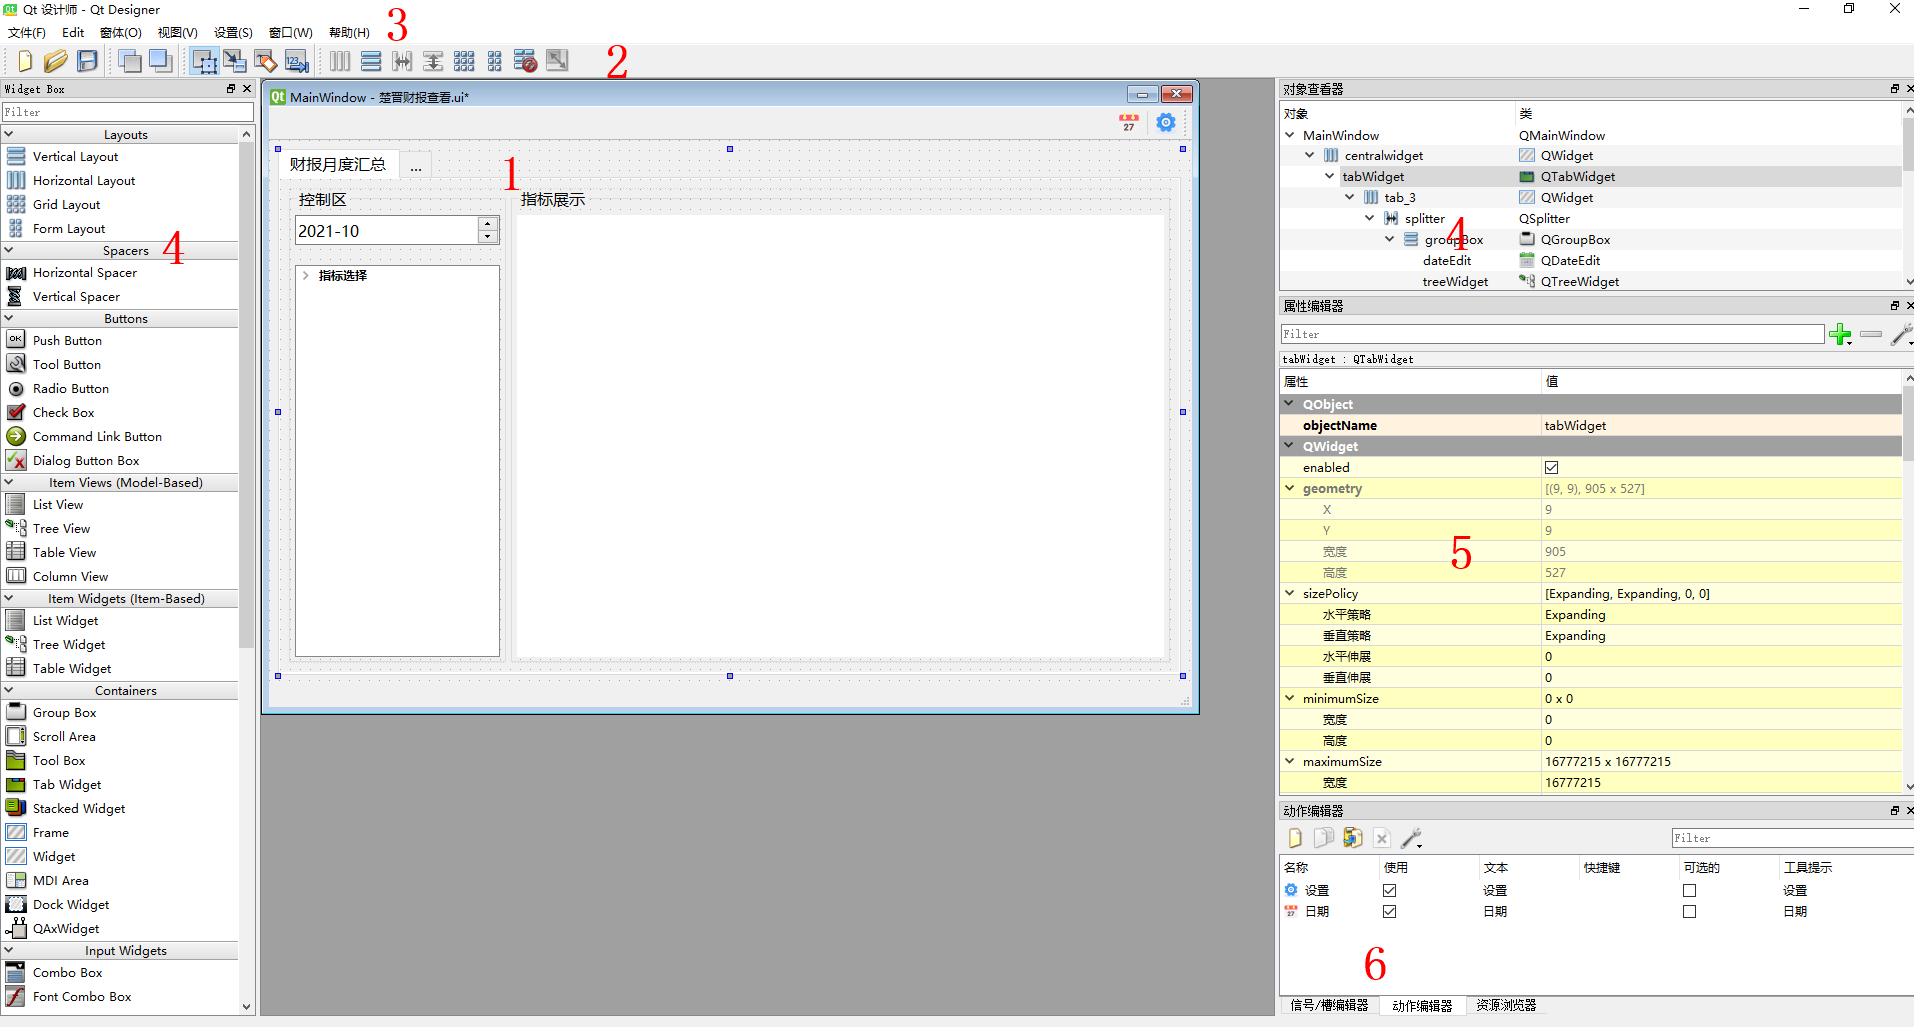Toggle 使用 checkbox for 日期 action
This screenshot has width=1914, height=1027.
coord(1389,911)
